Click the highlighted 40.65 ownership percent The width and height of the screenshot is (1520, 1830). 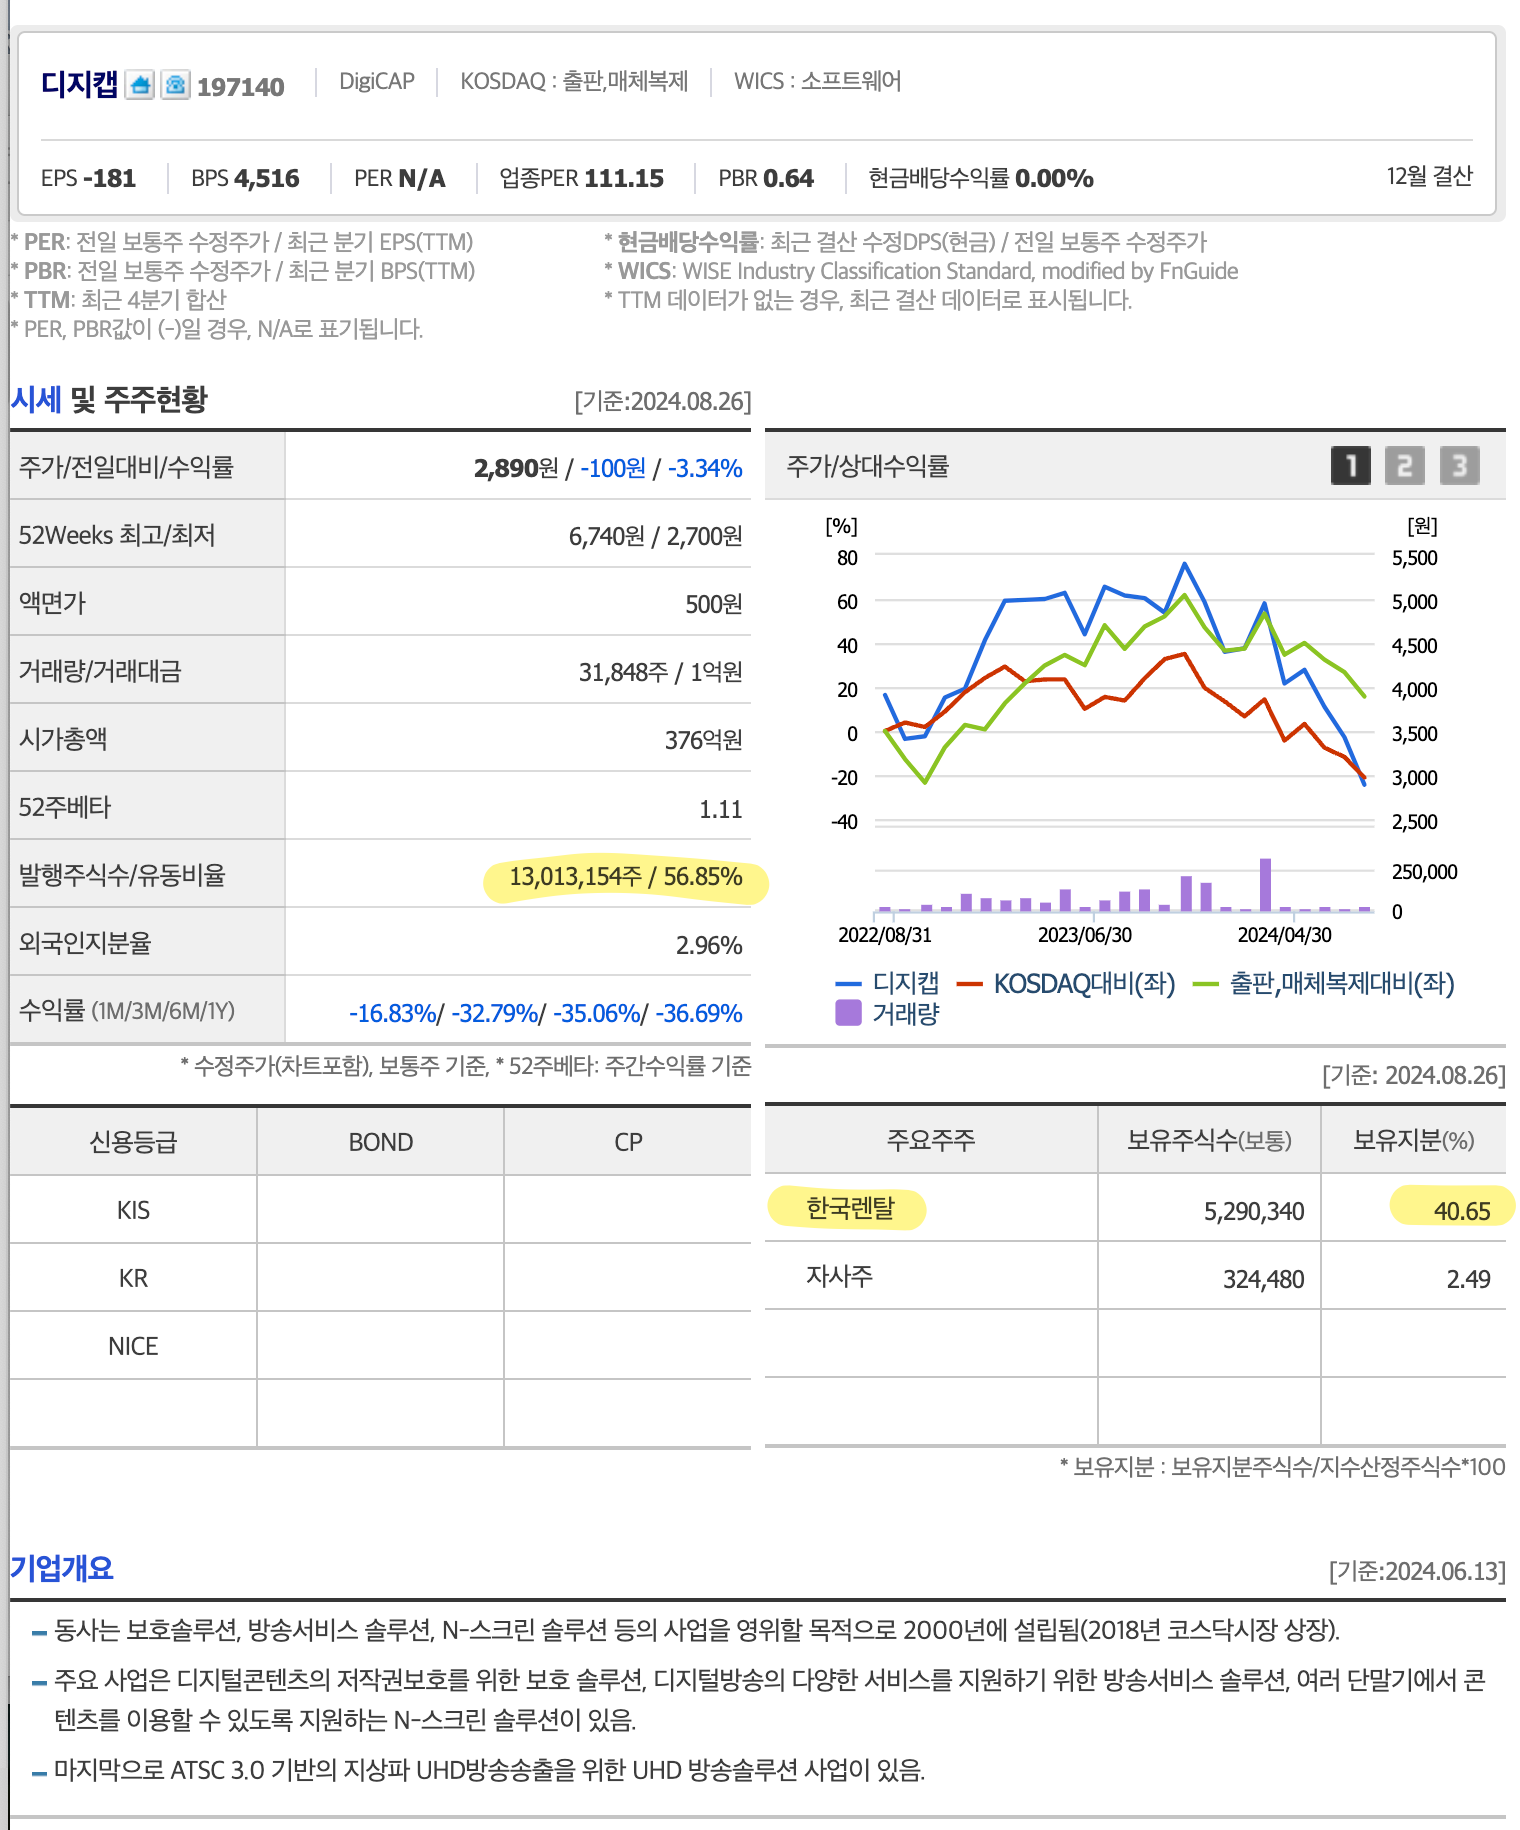tap(1462, 1211)
